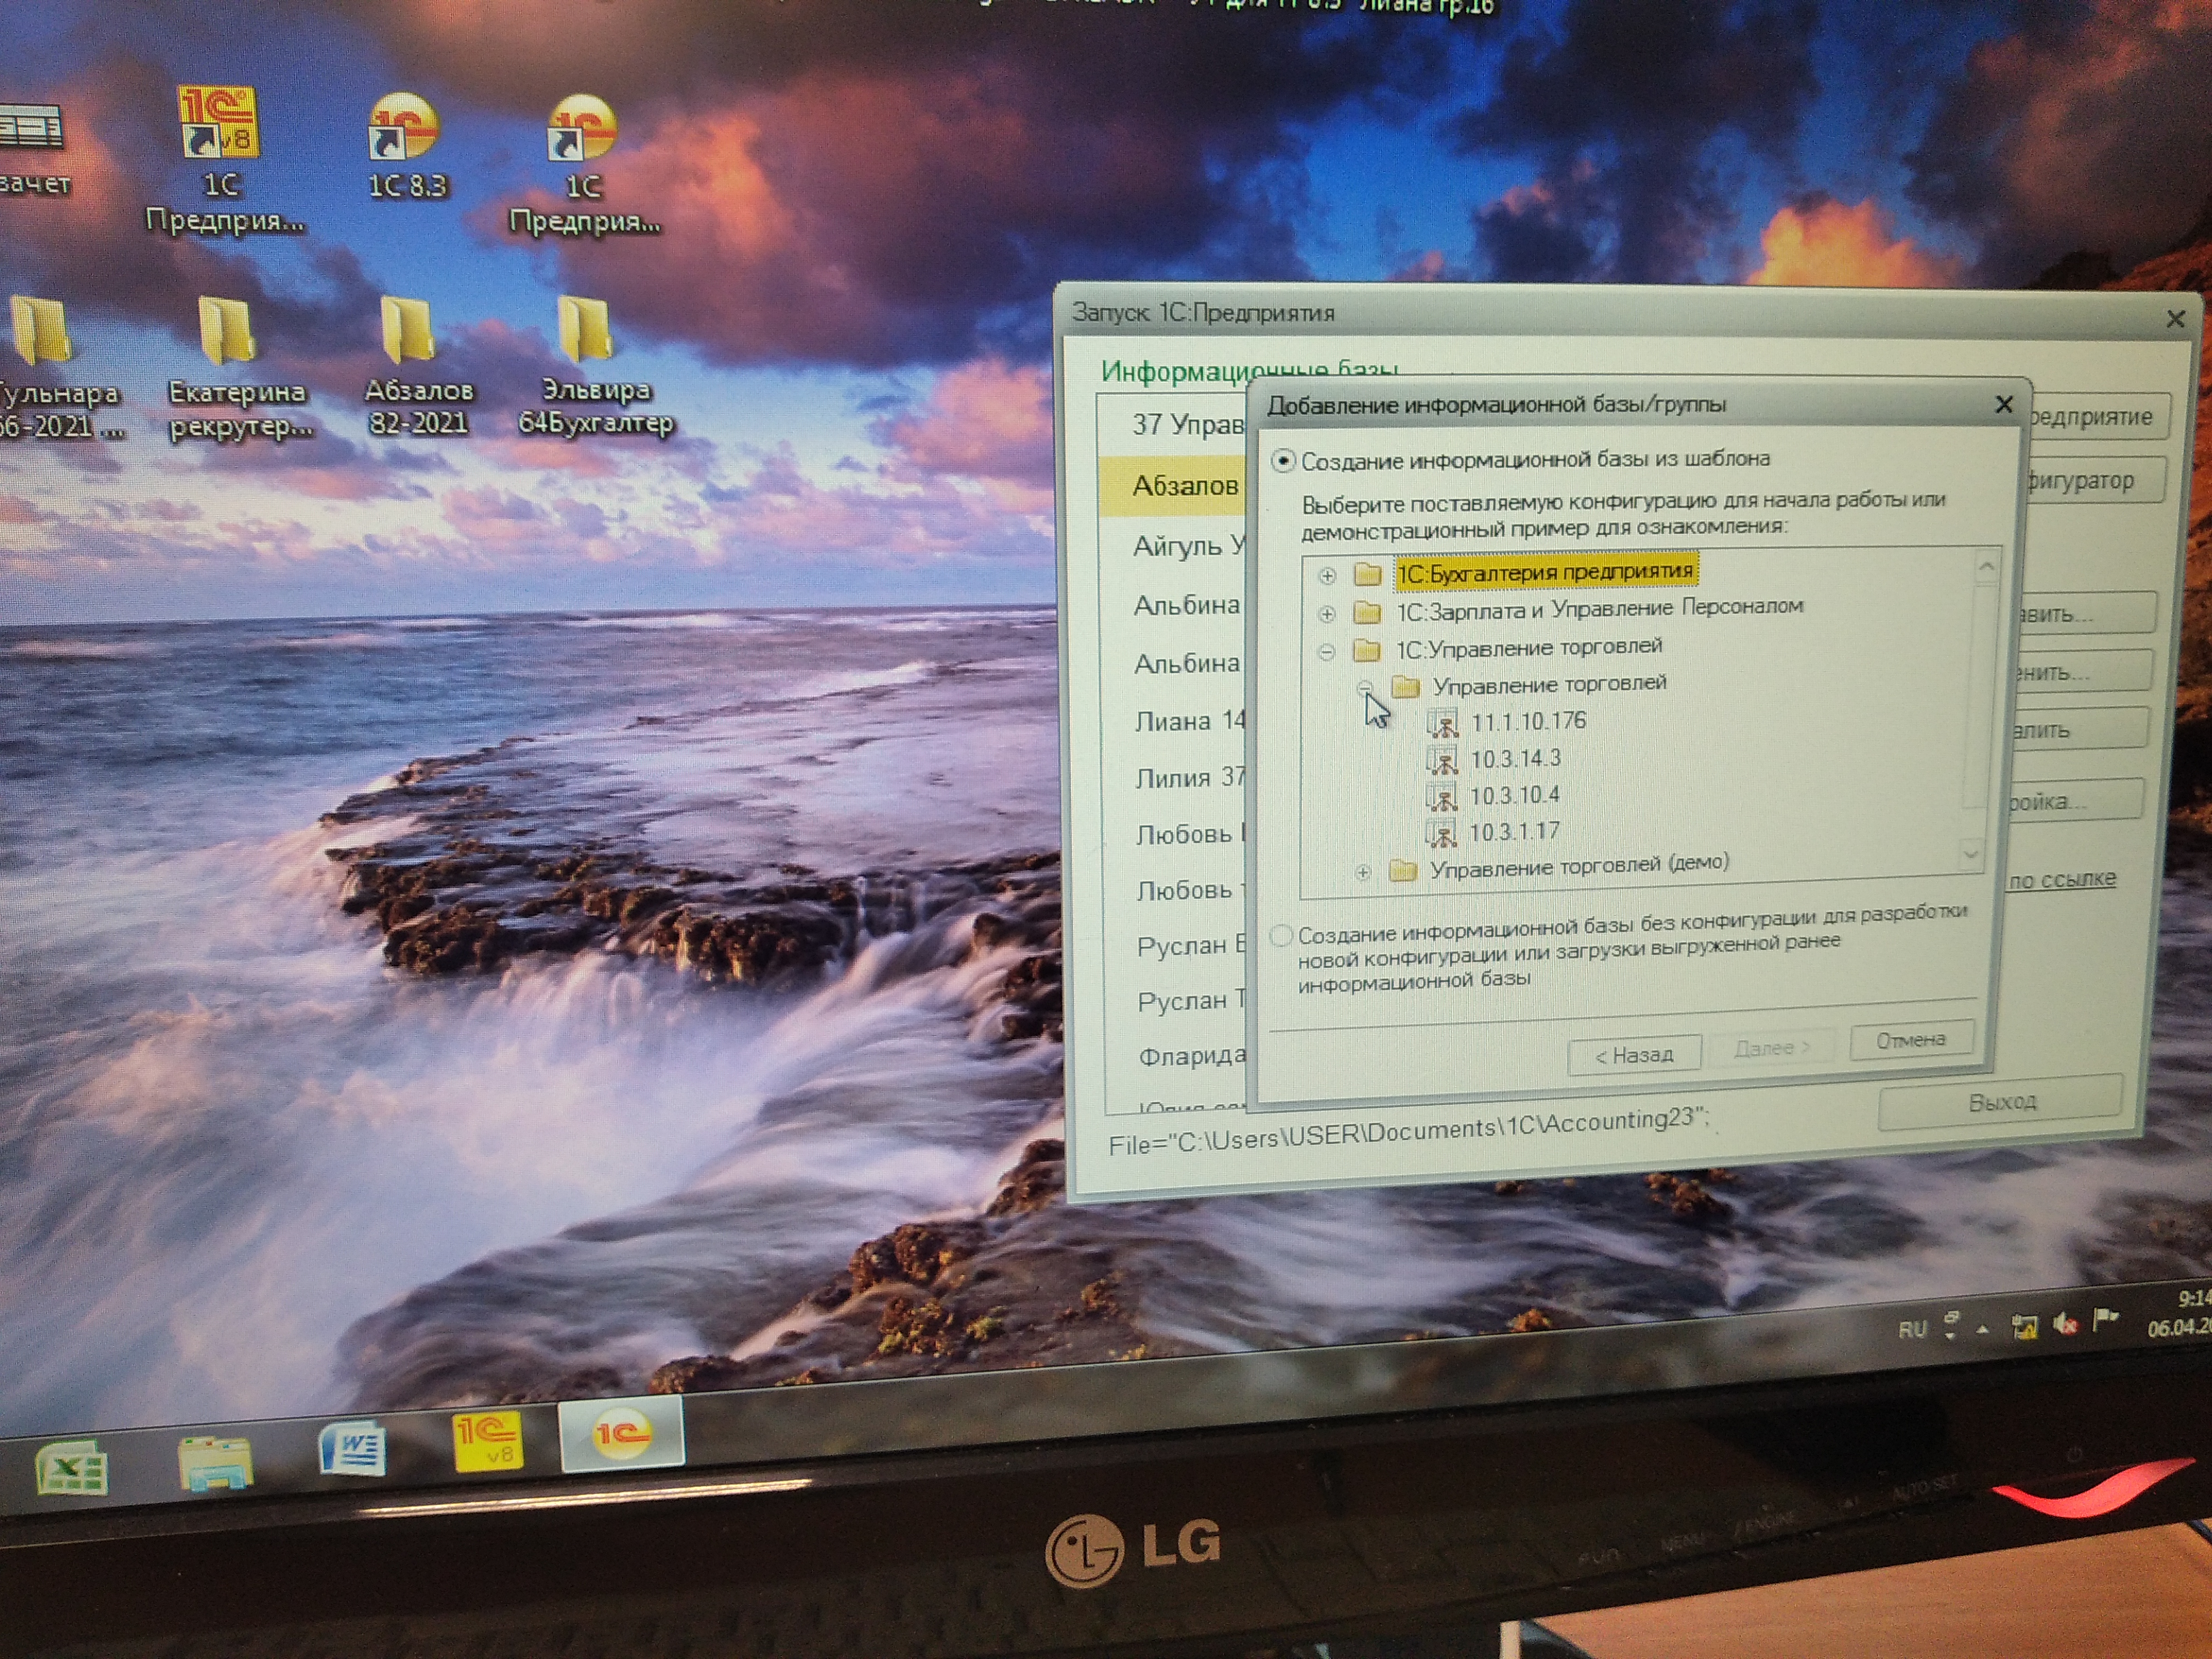Open the yellow 1C v8 Предприя... desktop shortcut

point(222,160)
